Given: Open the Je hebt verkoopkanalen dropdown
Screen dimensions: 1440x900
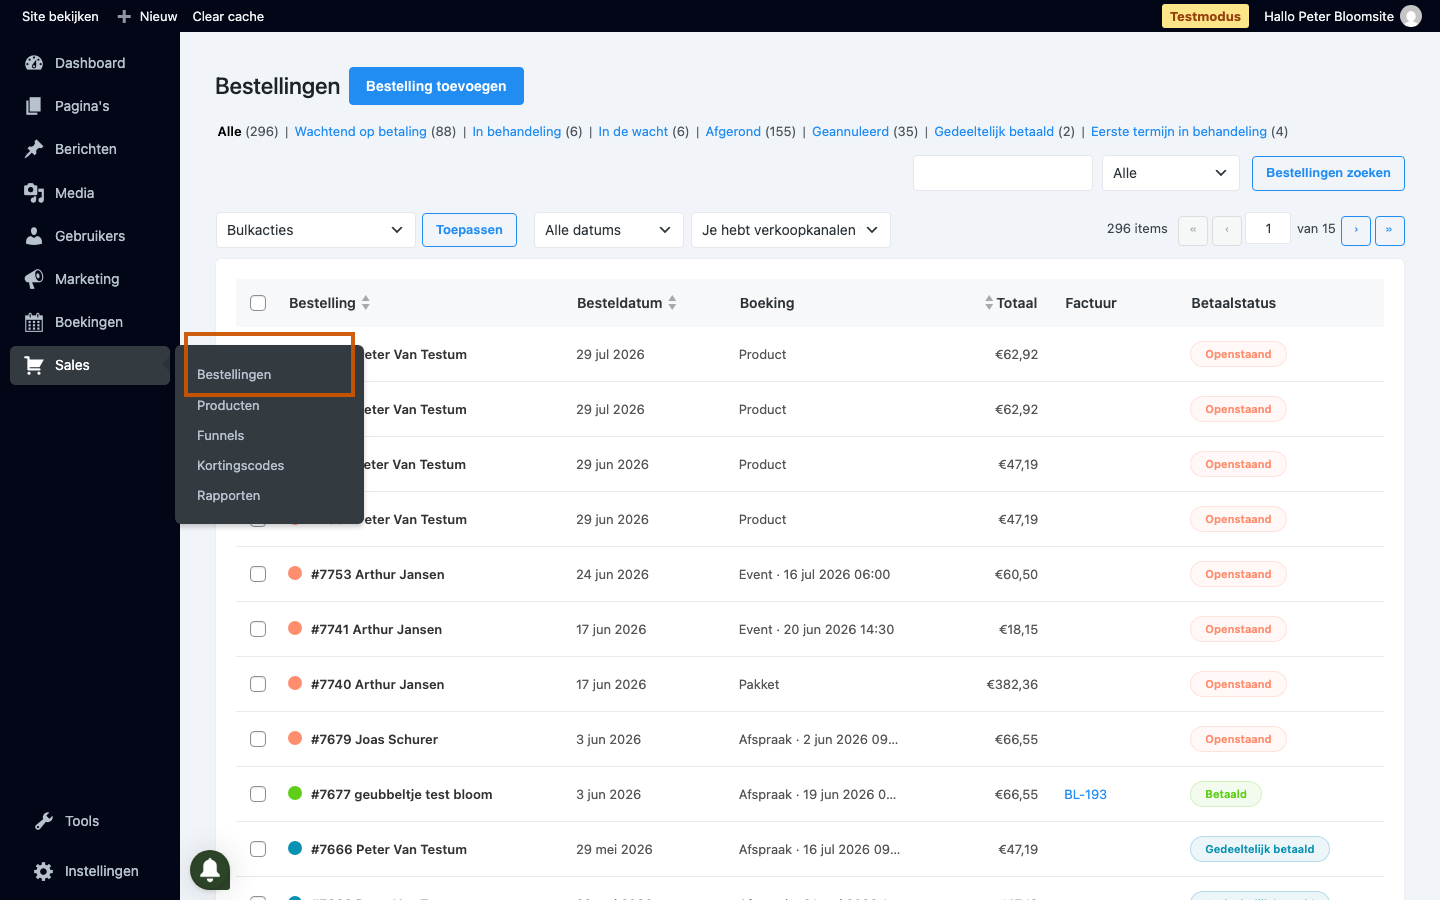Looking at the screenshot, I should pos(791,230).
